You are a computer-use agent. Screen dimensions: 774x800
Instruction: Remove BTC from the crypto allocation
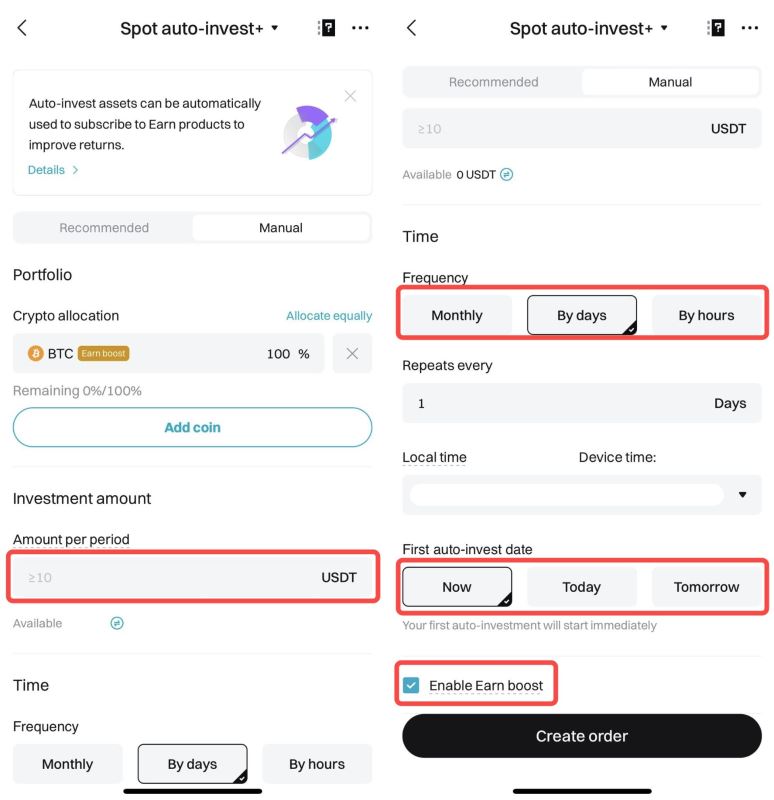(x=352, y=353)
